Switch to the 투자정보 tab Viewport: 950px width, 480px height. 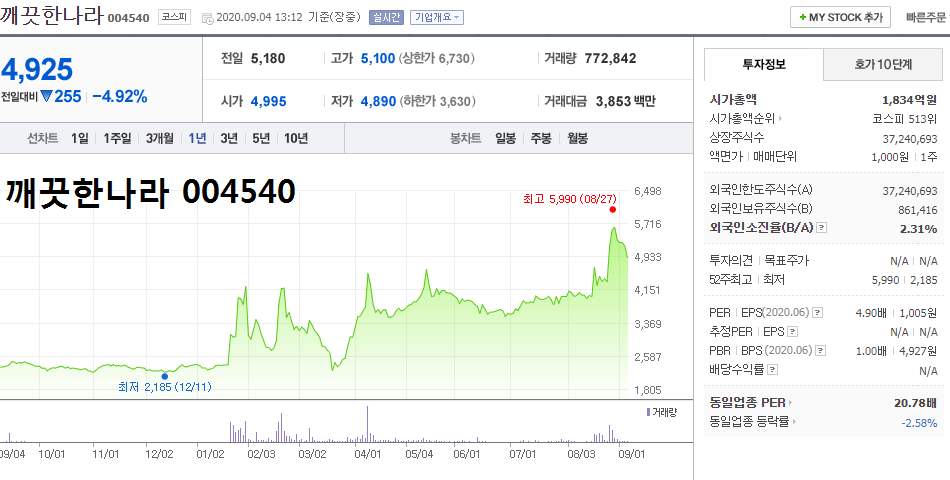[764, 64]
